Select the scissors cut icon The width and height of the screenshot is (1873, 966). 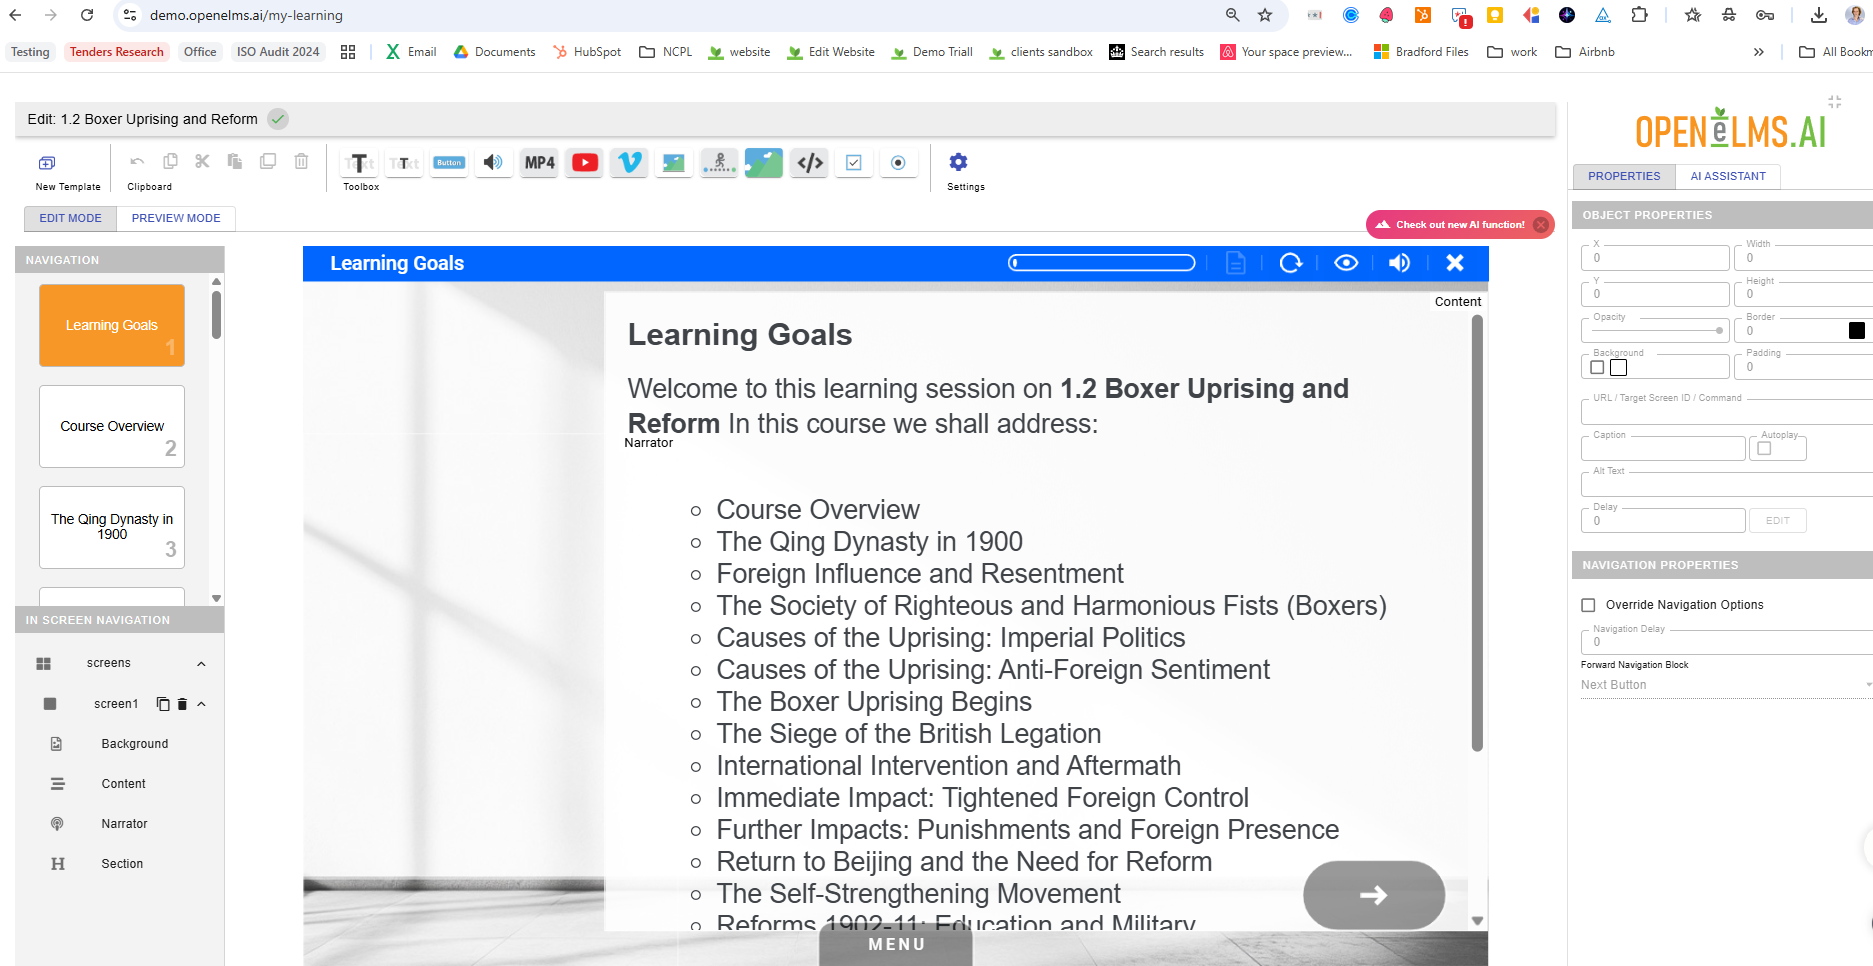[202, 161]
